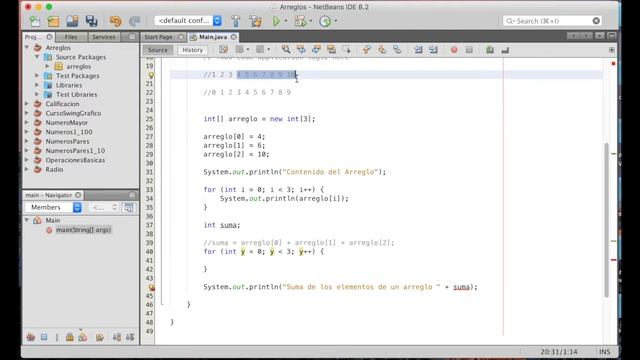This screenshot has width=640, height=360.
Task: Open the Debug Project arrow dropdown
Action: tap(311, 21)
